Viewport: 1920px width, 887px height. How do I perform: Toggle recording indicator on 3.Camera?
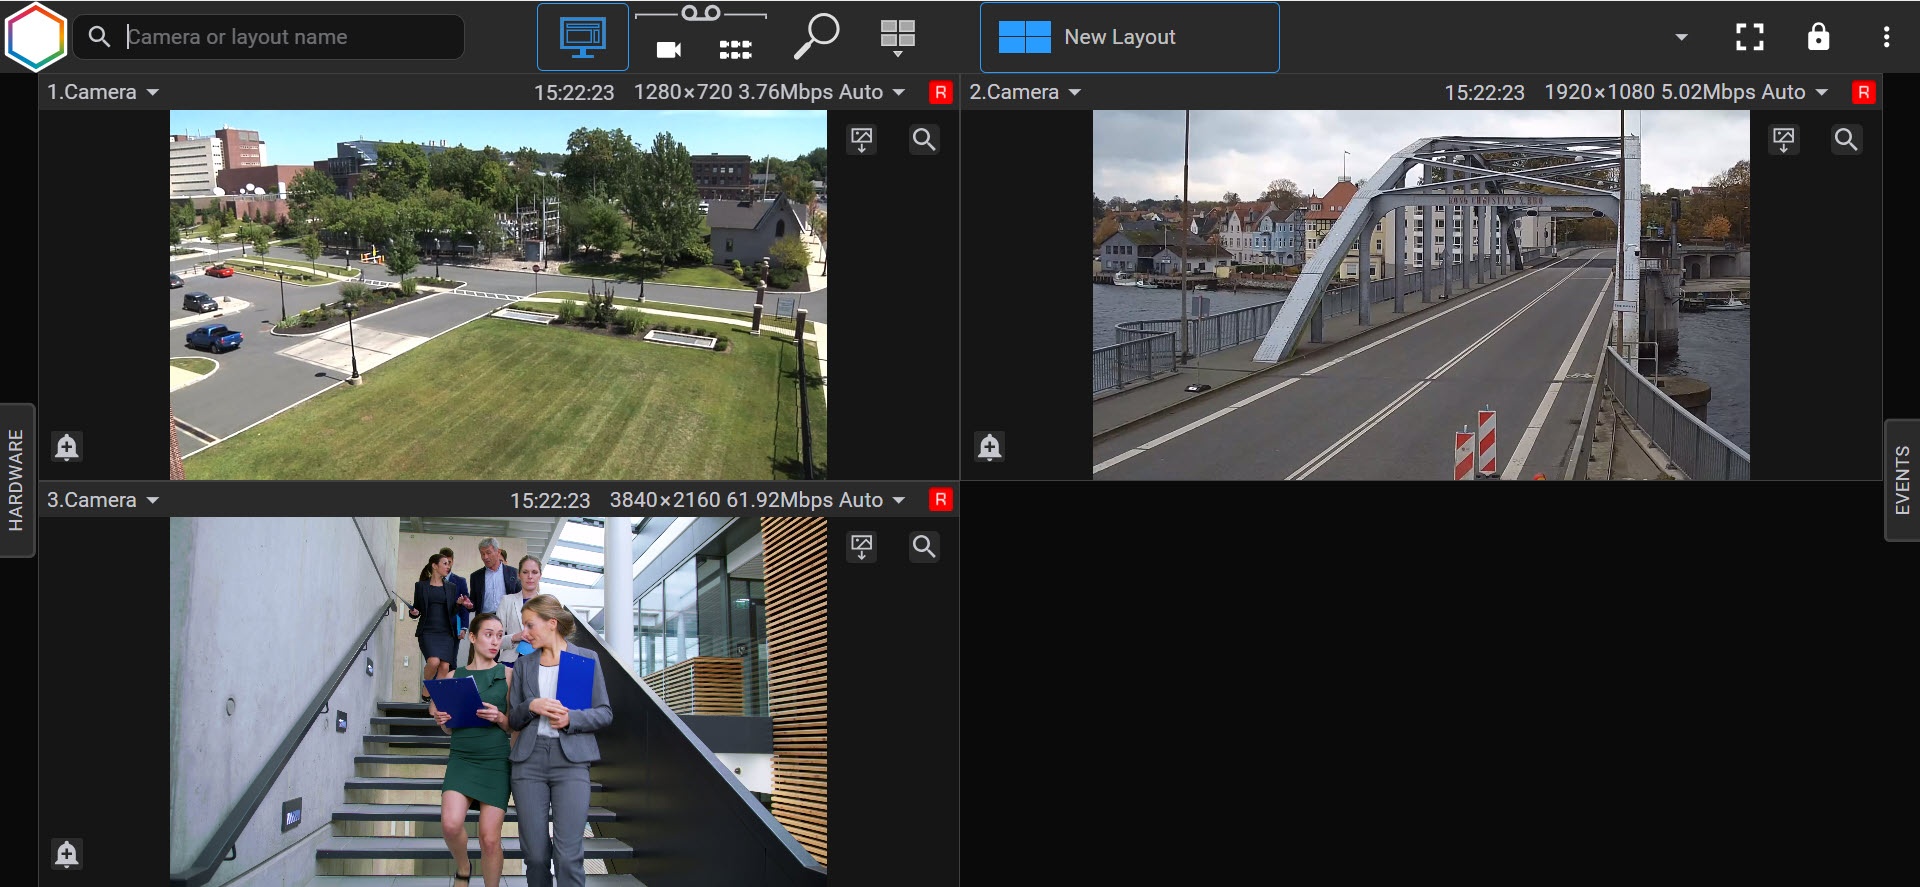(940, 500)
